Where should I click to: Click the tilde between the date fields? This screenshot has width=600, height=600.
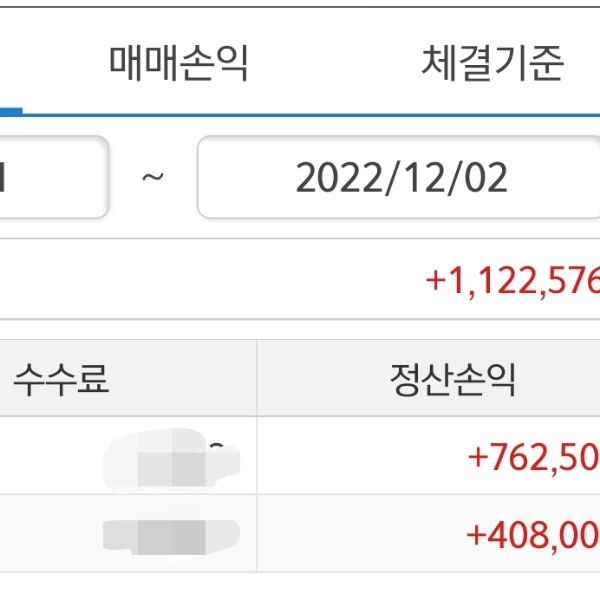(x=153, y=179)
